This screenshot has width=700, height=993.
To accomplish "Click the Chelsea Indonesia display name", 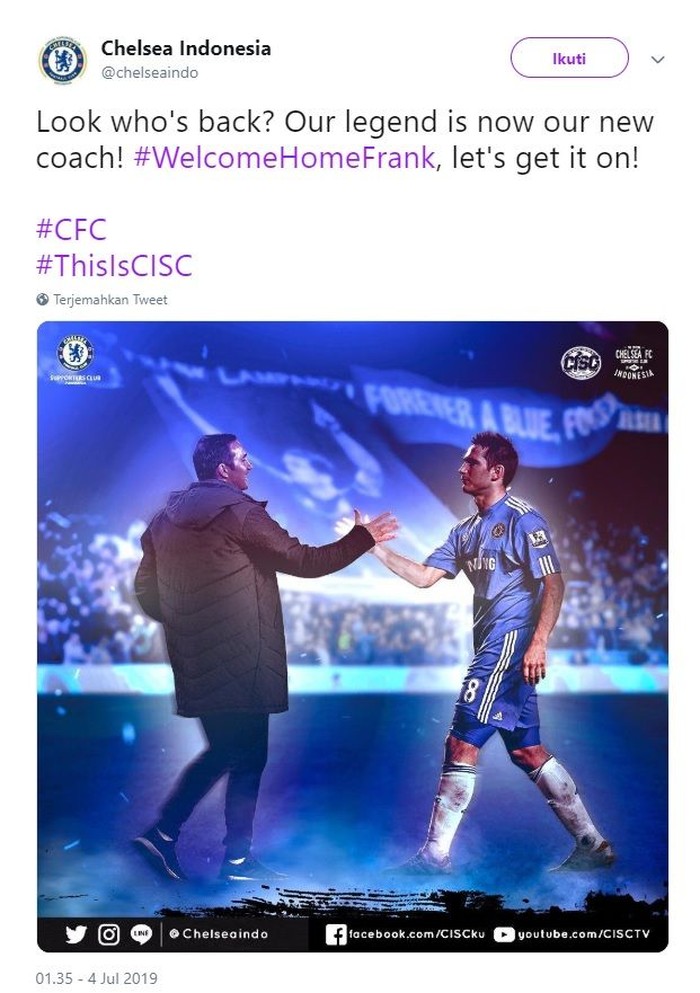I will [x=186, y=48].
